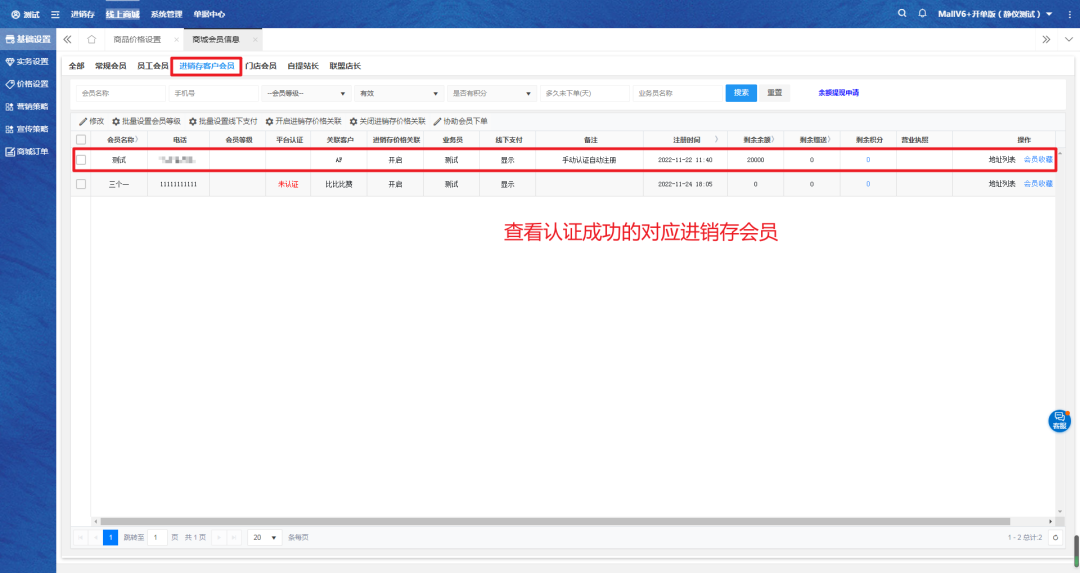Click the refresh icon beside total count
Screen dimensions: 1080x573
point(1055,537)
